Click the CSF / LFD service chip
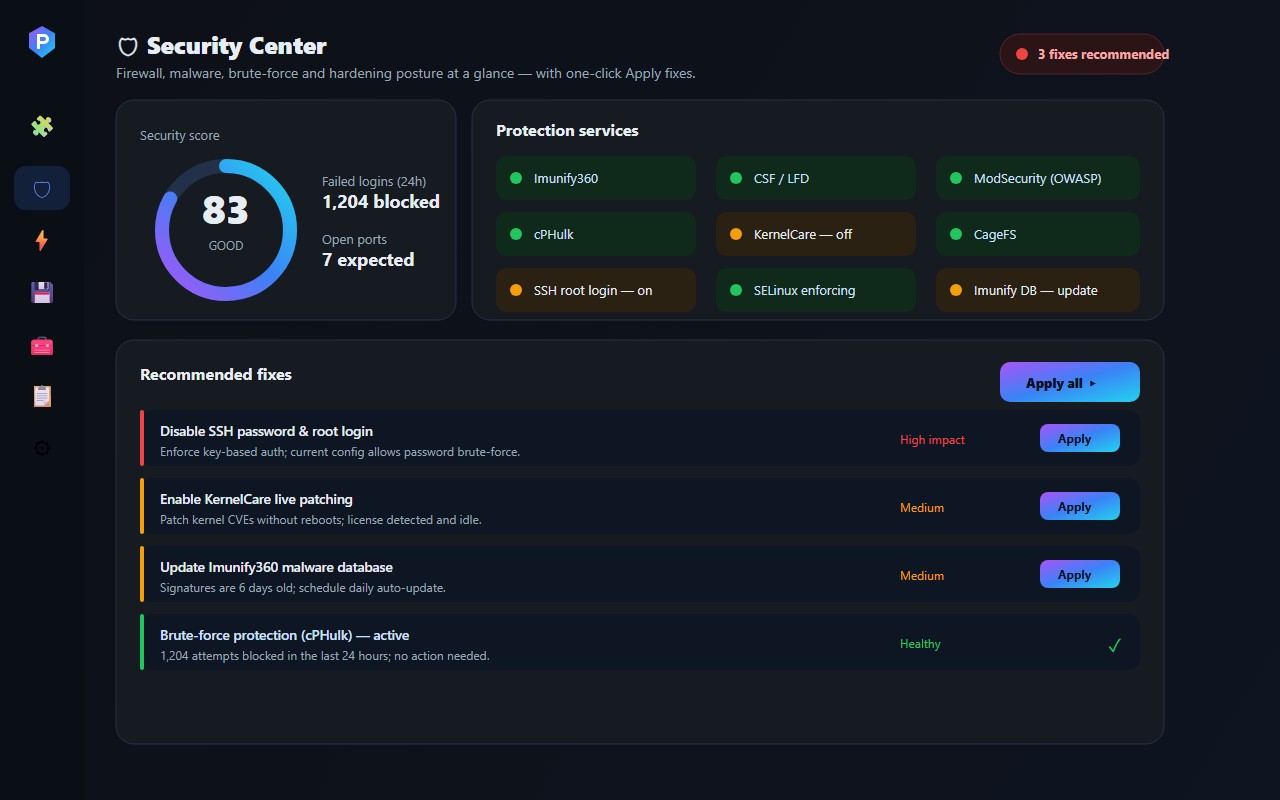The image size is (1280, 800). click(816, 178)
